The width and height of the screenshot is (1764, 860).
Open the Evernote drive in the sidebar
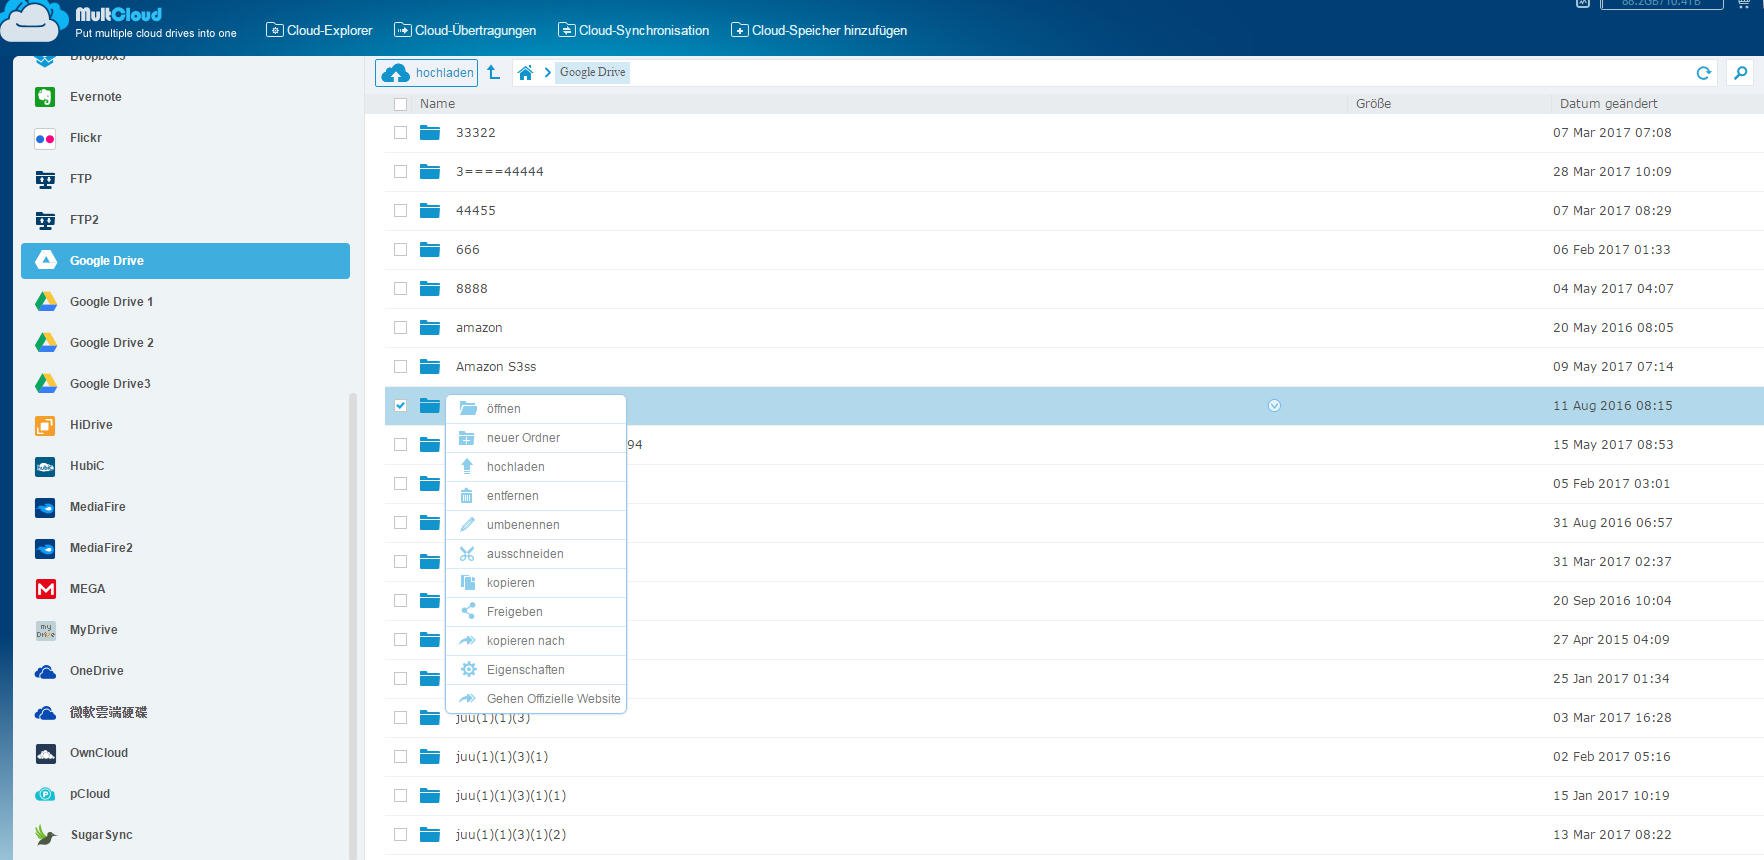pyautogui.click(x=95, y=97)
